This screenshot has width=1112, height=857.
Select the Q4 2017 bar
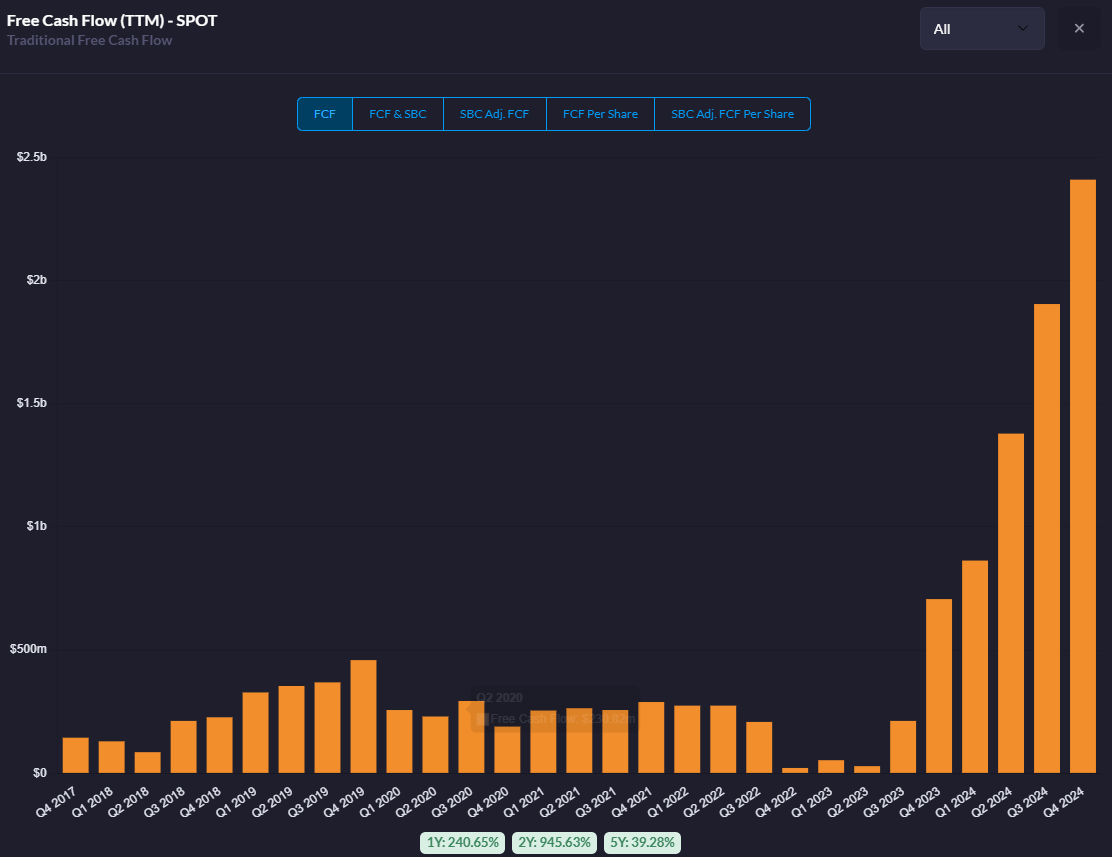tap(76, 755)
